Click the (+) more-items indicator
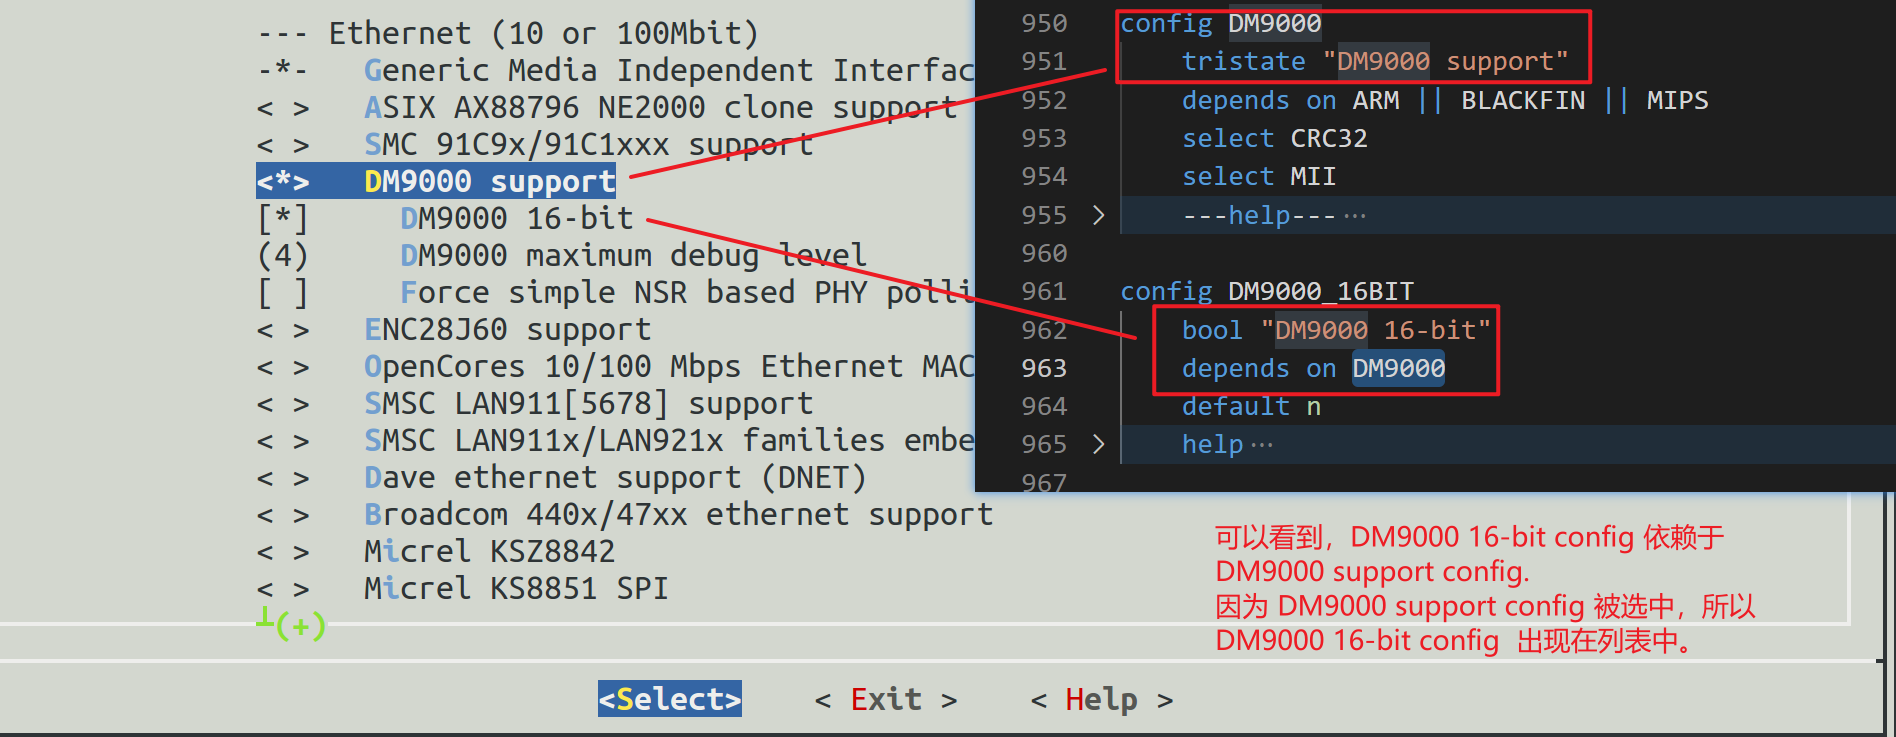The height and width of the screenshot is (737, 1896). (300, 626)
